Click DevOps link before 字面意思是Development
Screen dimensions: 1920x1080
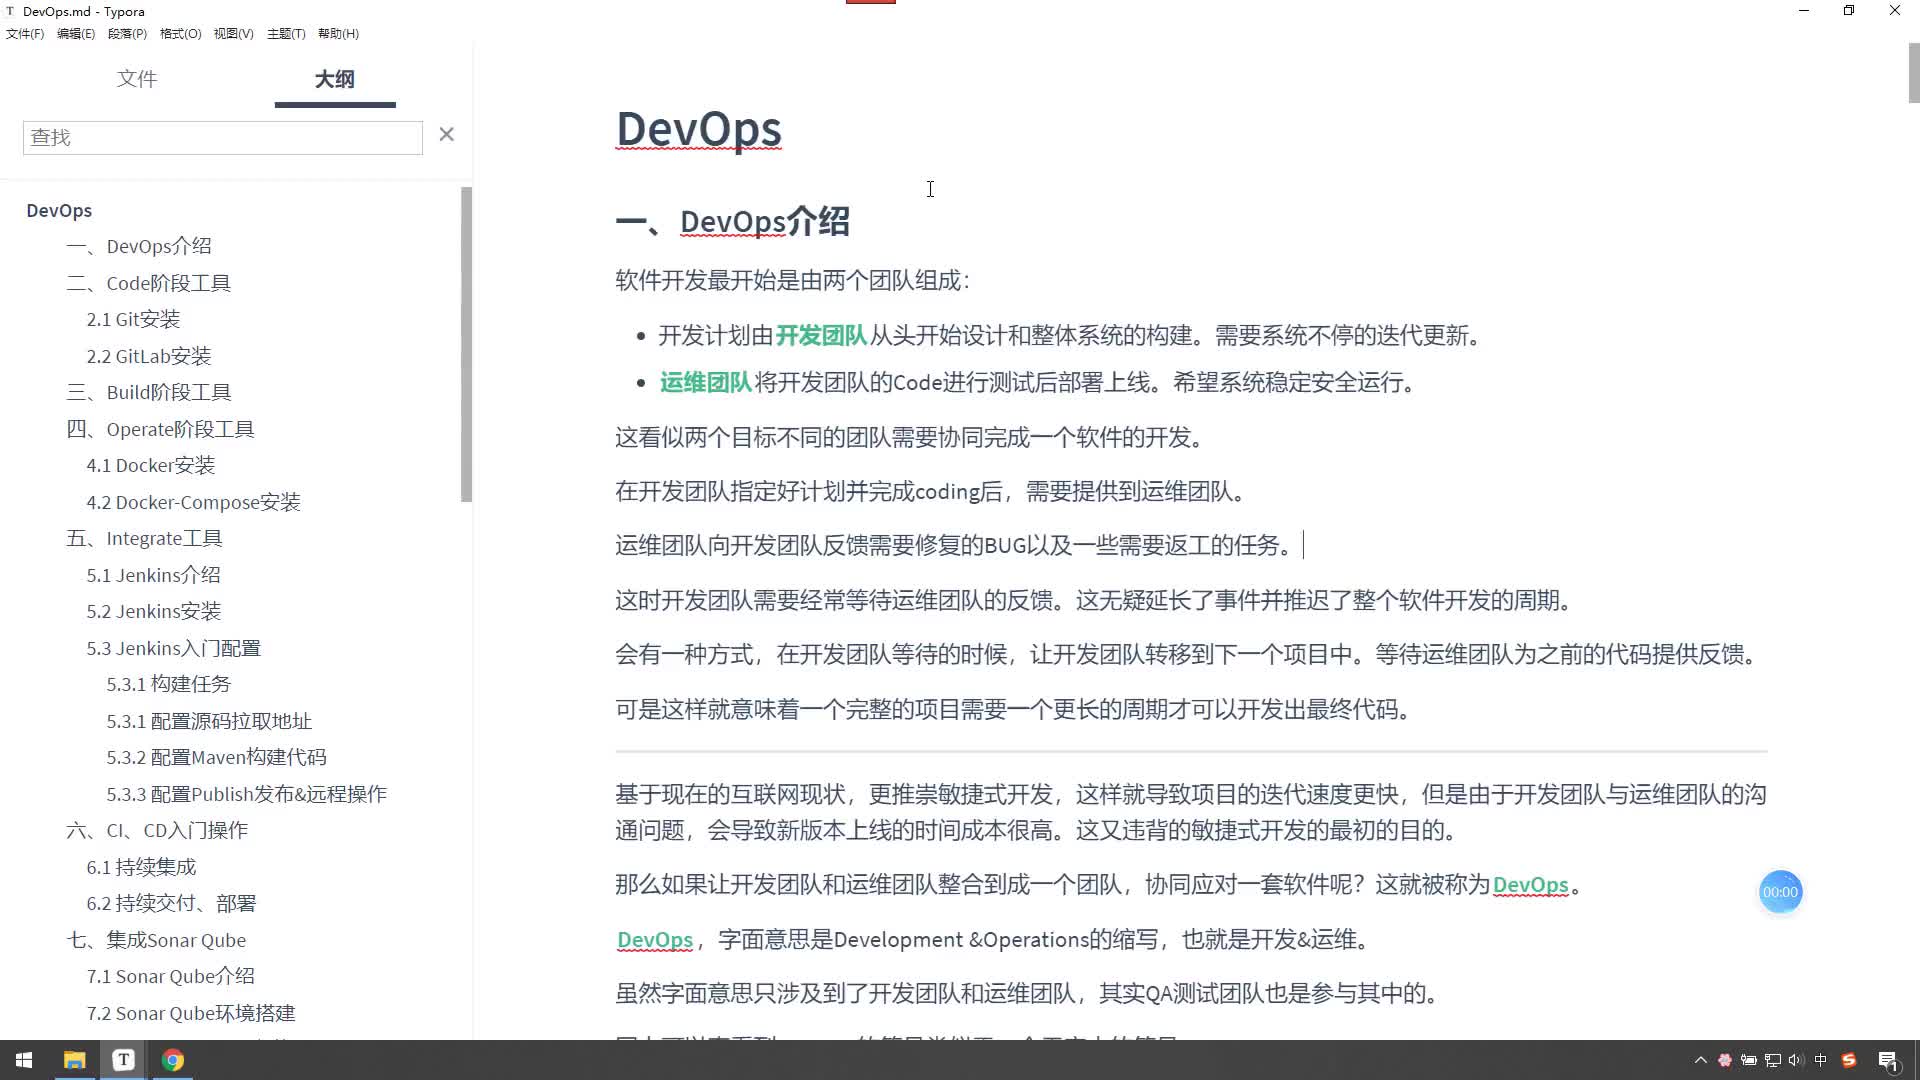tap(655, 940)
